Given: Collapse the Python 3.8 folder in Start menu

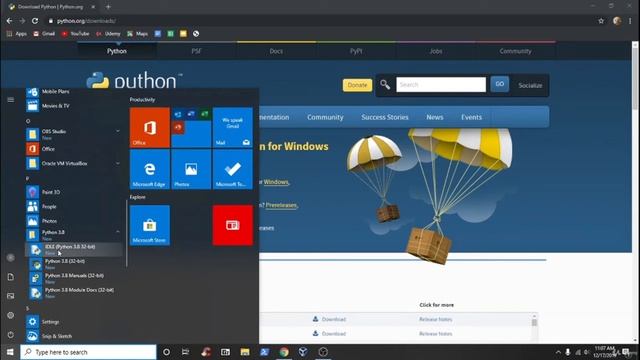Looking at the screenshot, I should pos(118,232).
